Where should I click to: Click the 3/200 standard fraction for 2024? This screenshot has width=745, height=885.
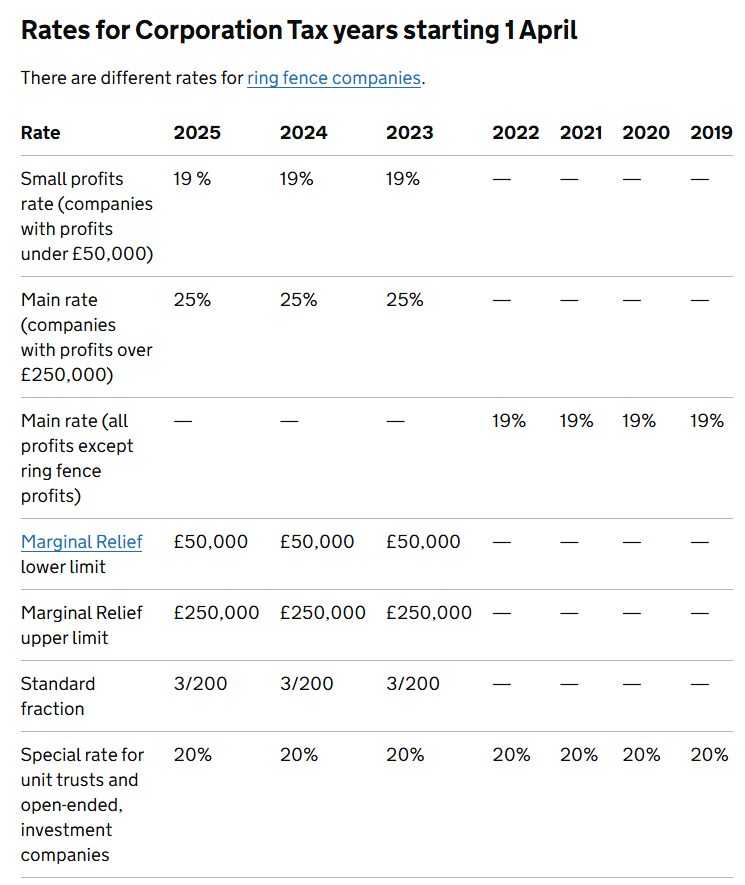click(x=306, y=684)
